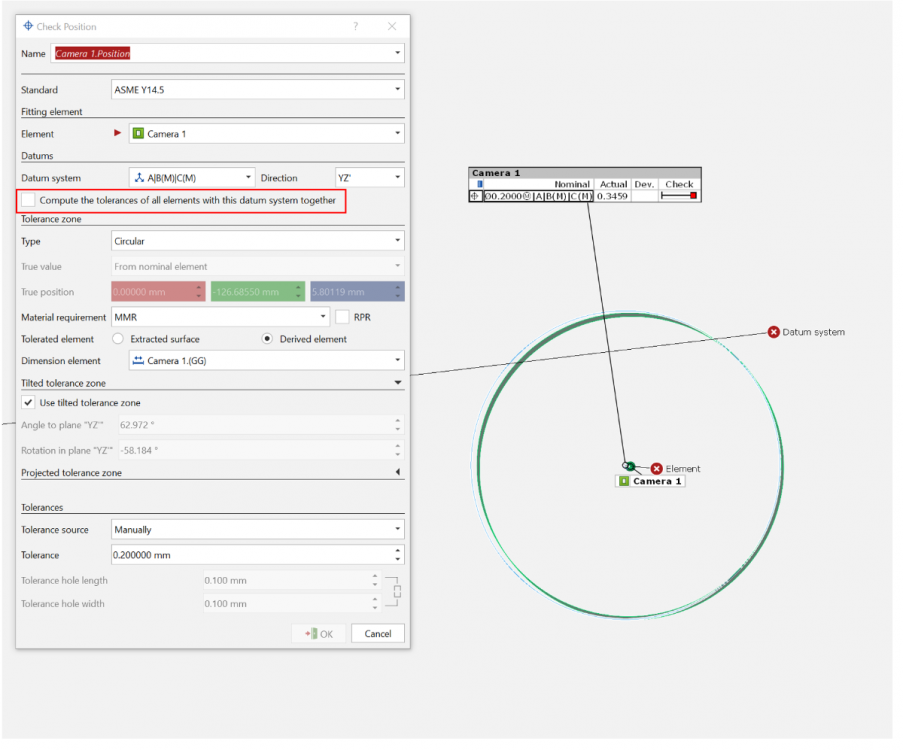Image resolution: width=903 pixels, height=750 pixels.
Task: Expand the Projected tolerance zone section
Action: 398,473
